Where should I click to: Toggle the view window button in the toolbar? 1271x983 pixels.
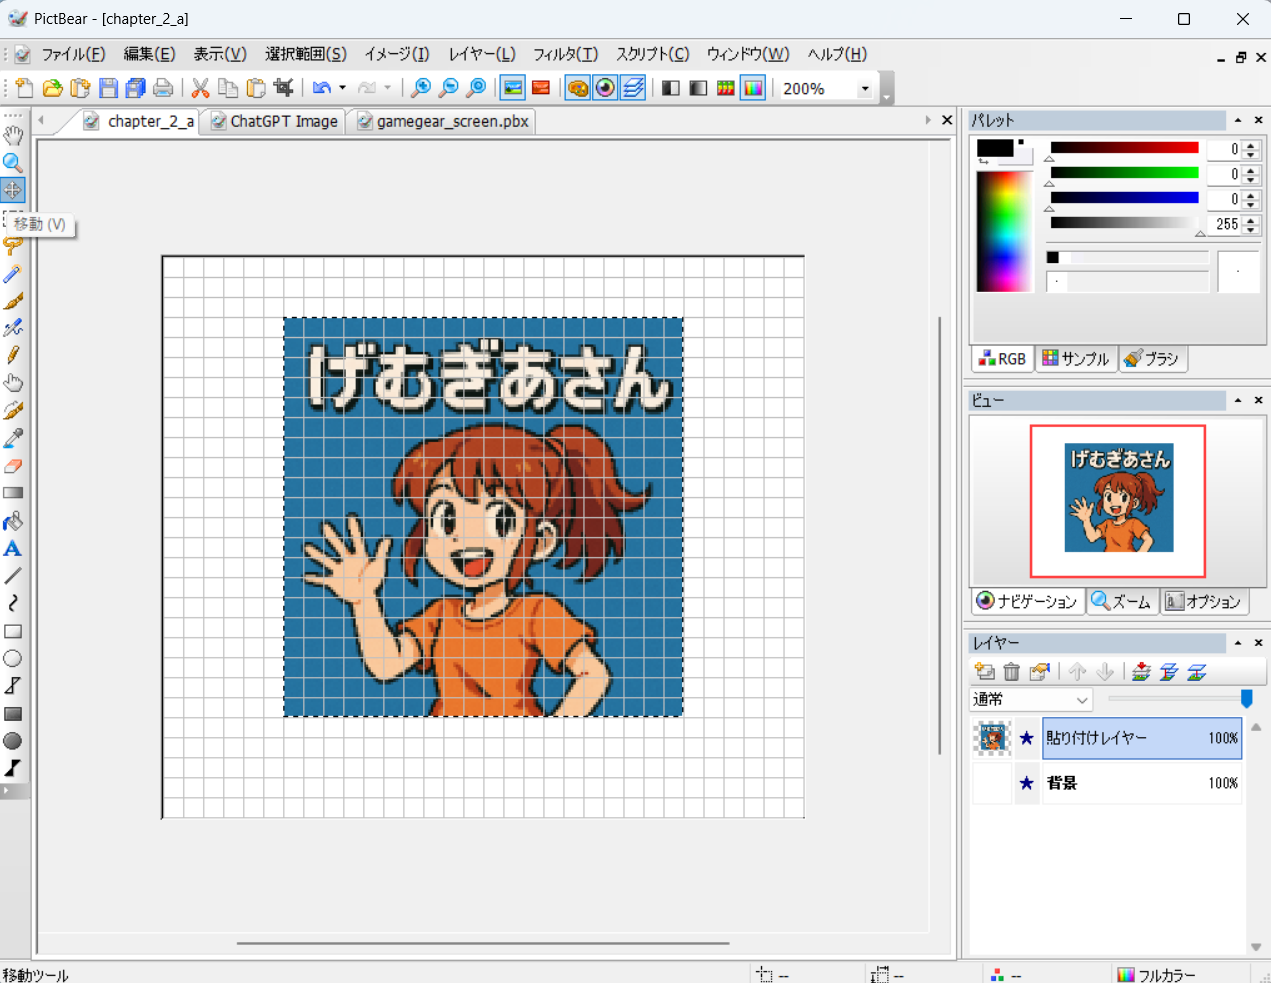click(x=605, y=88)
